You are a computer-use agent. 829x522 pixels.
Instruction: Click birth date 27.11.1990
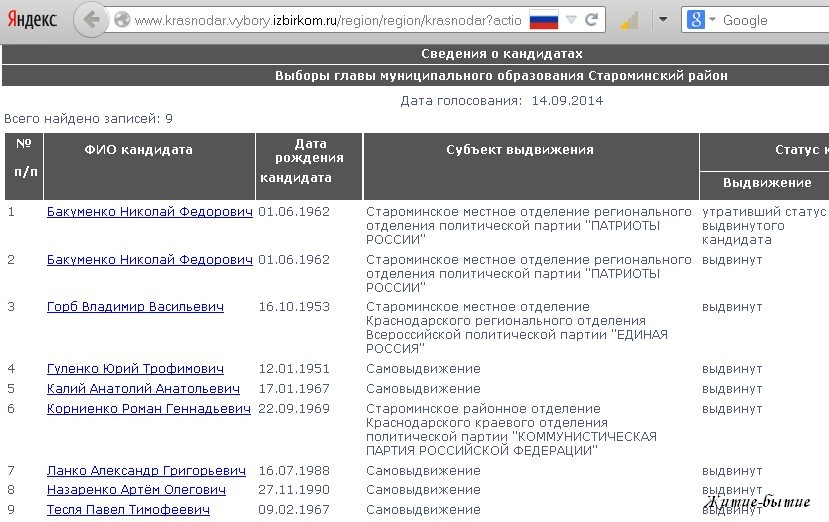coord(294,490)
